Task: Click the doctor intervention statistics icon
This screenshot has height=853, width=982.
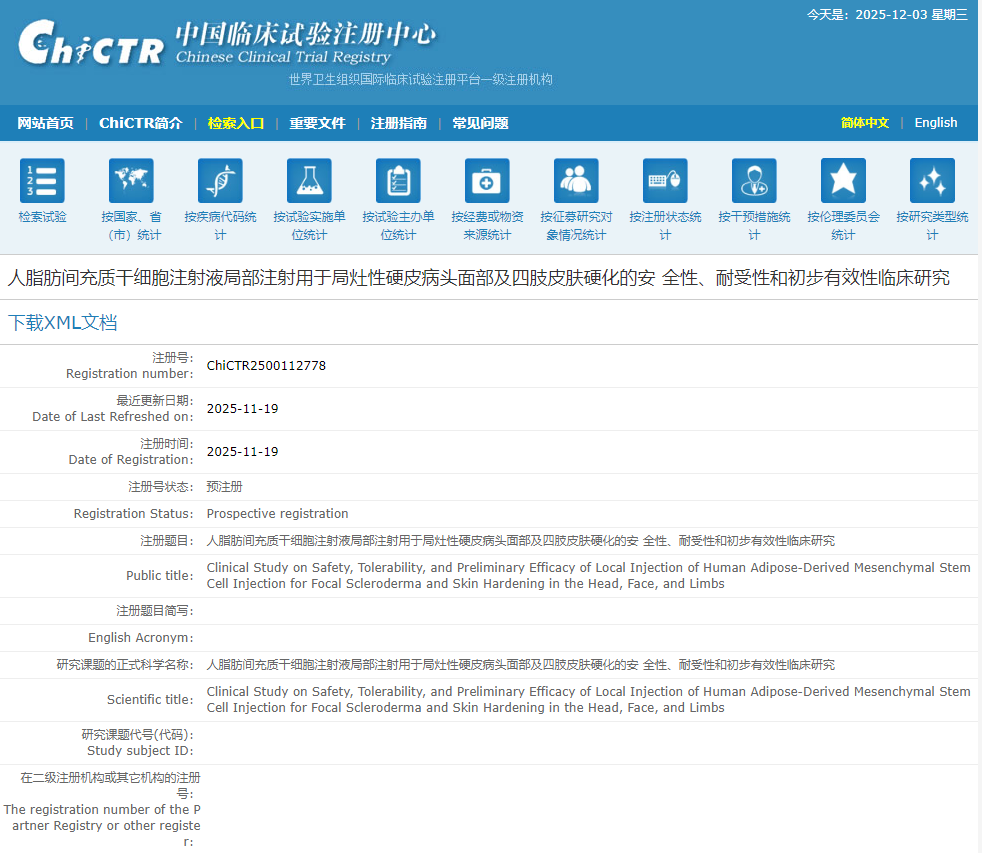Action: [x=754, y=181]
